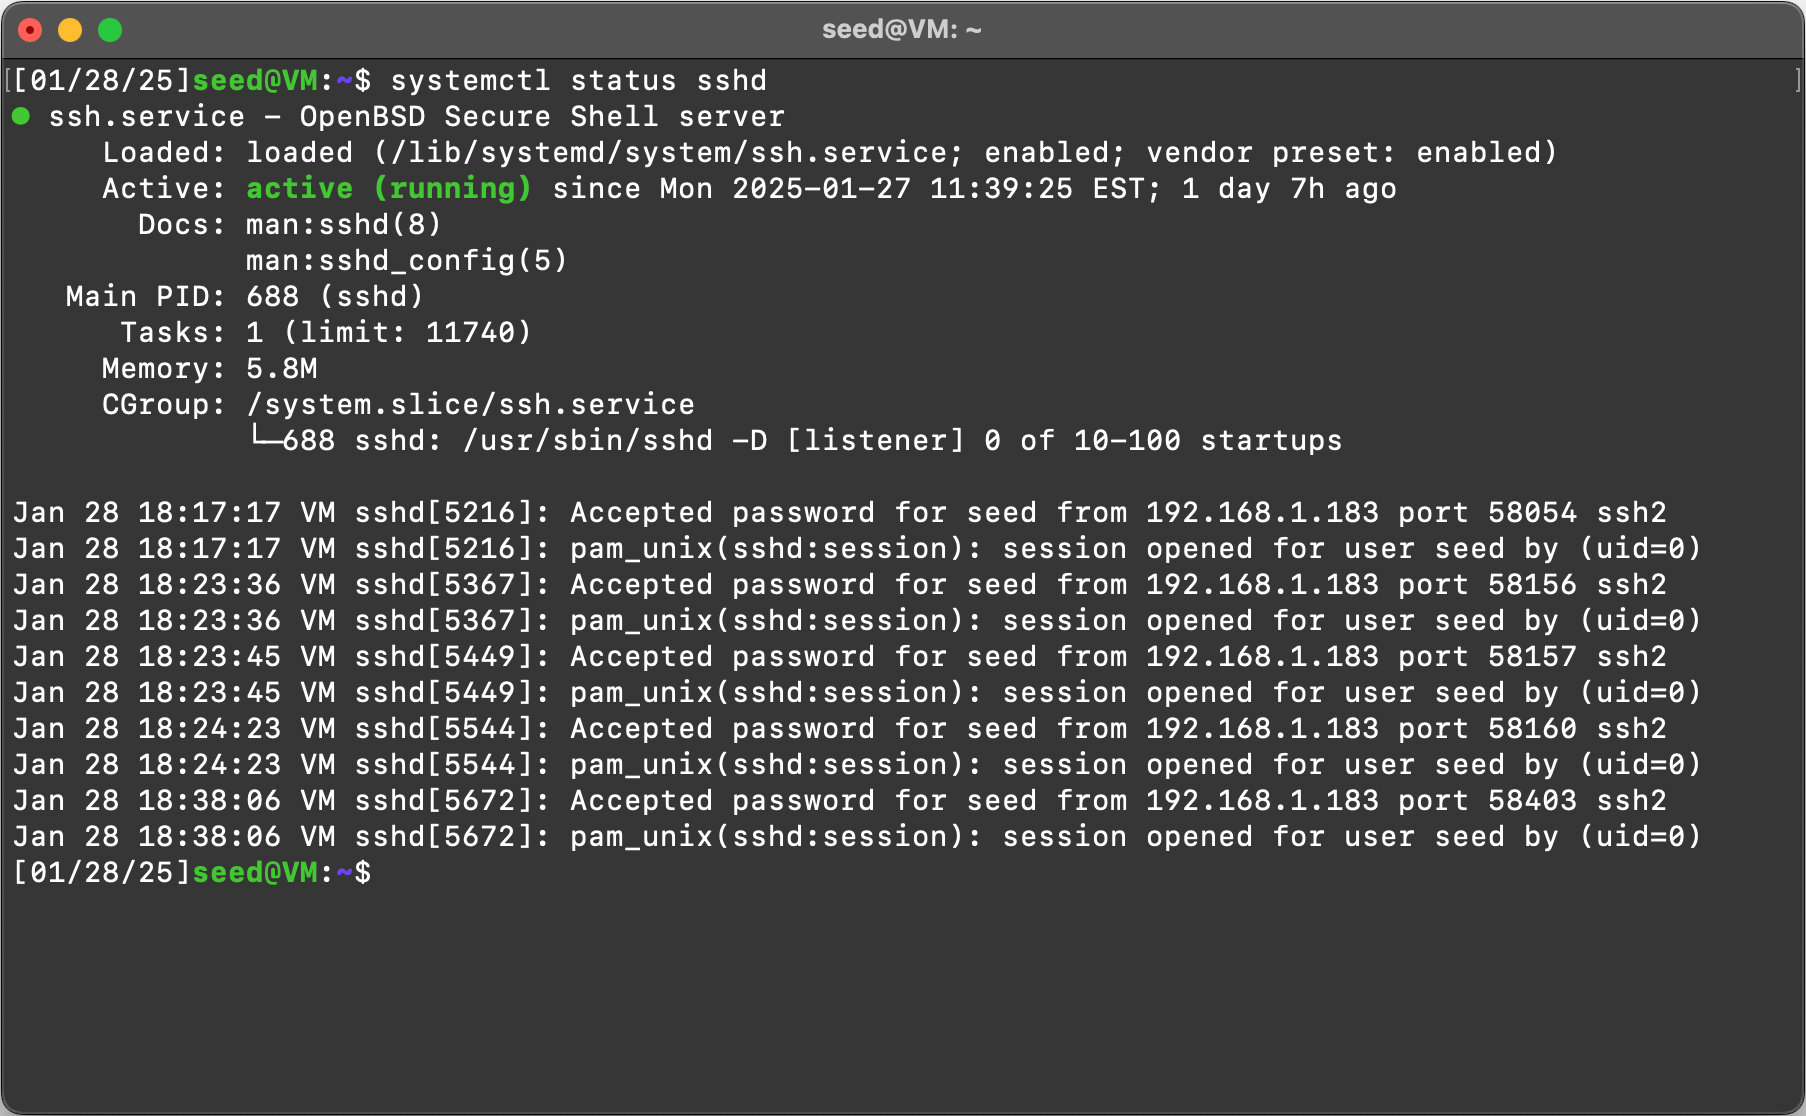This screenshot has height=1116, width=1806.
Task: Minimize the terminal with the yellow button
Action: 70,30
